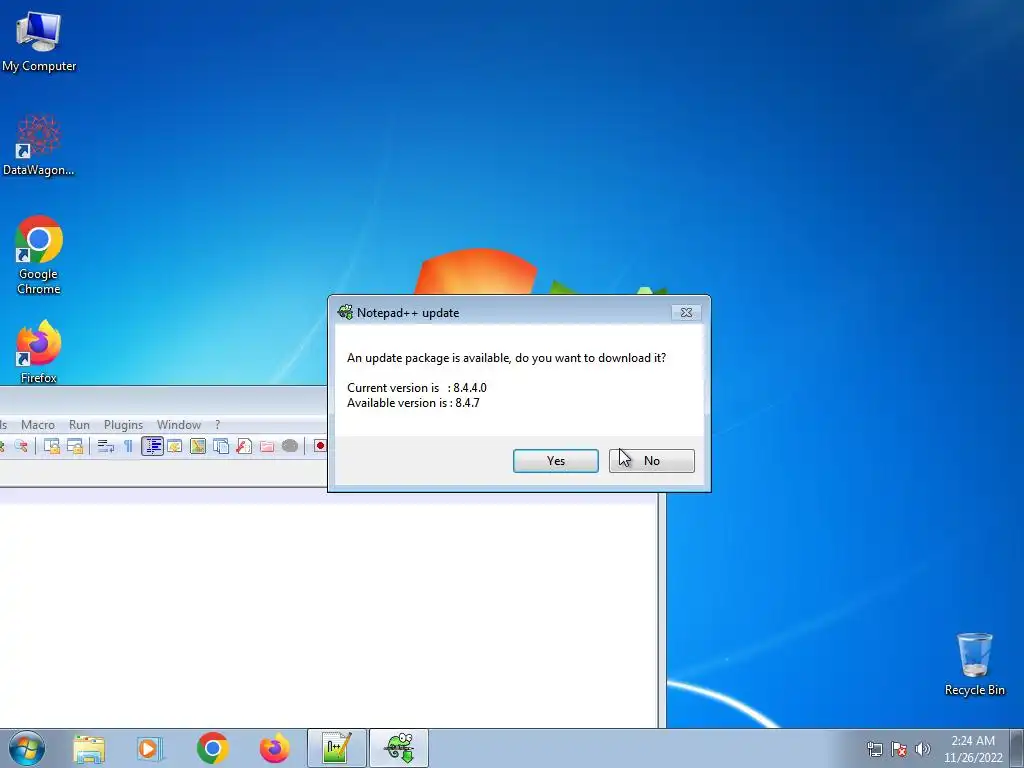Close the Notepad++ update dialog
1024x768 pixels.
[686, 313]
